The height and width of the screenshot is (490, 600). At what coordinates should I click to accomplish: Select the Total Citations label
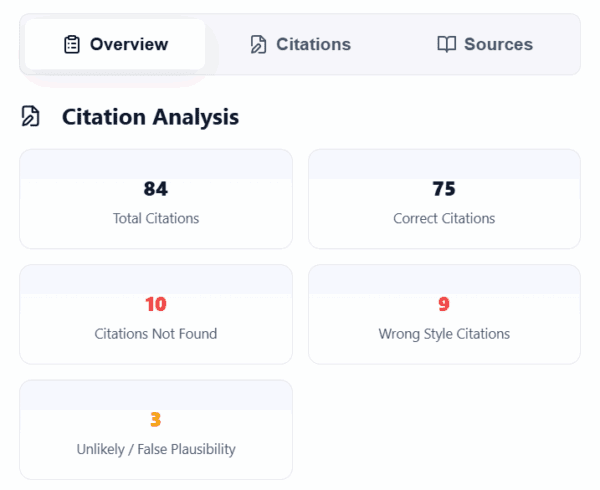point(155,218)
